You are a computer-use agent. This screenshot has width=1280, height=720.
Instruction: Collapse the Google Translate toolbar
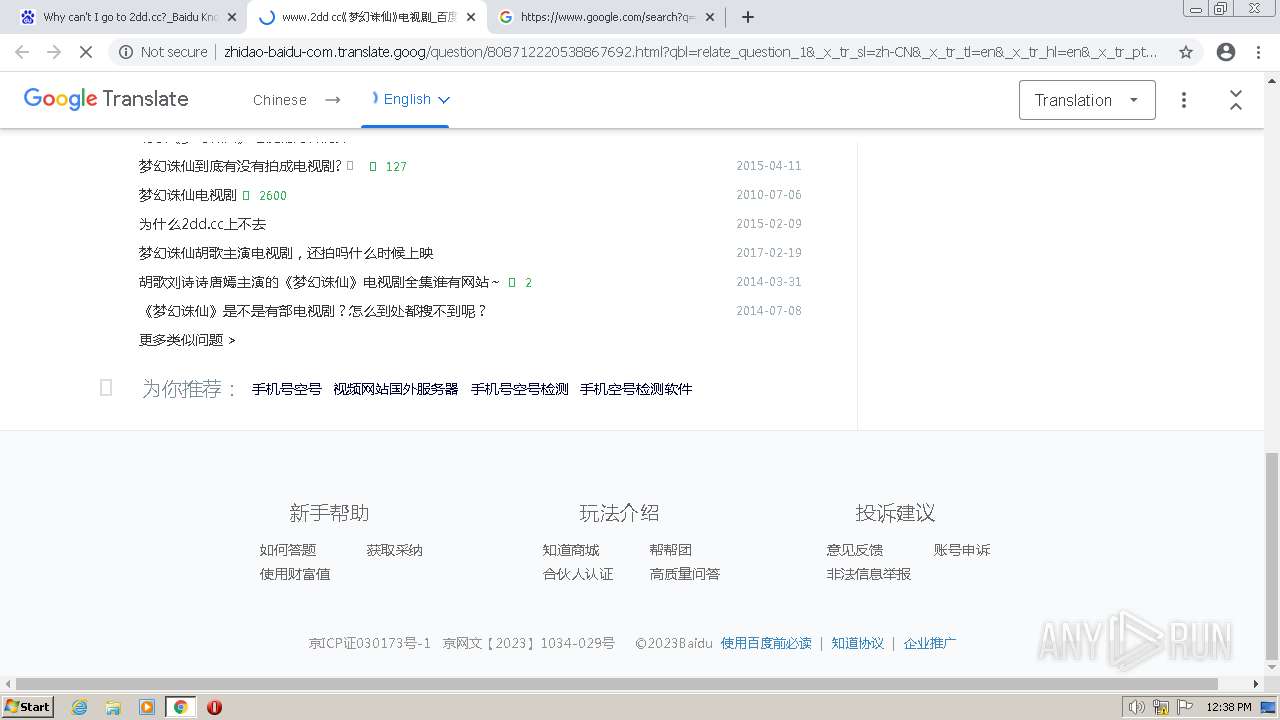(1236, 100)
